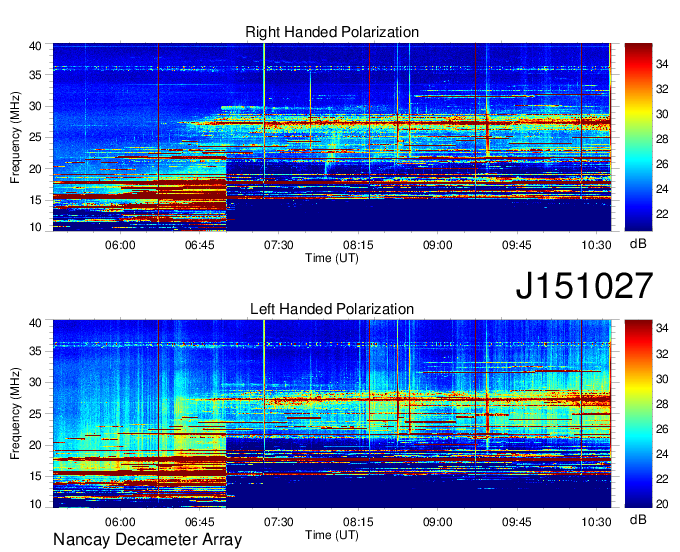The image size is (680, 552).
Task: Click the J151027 identifier label
Action: coord(584,285)
